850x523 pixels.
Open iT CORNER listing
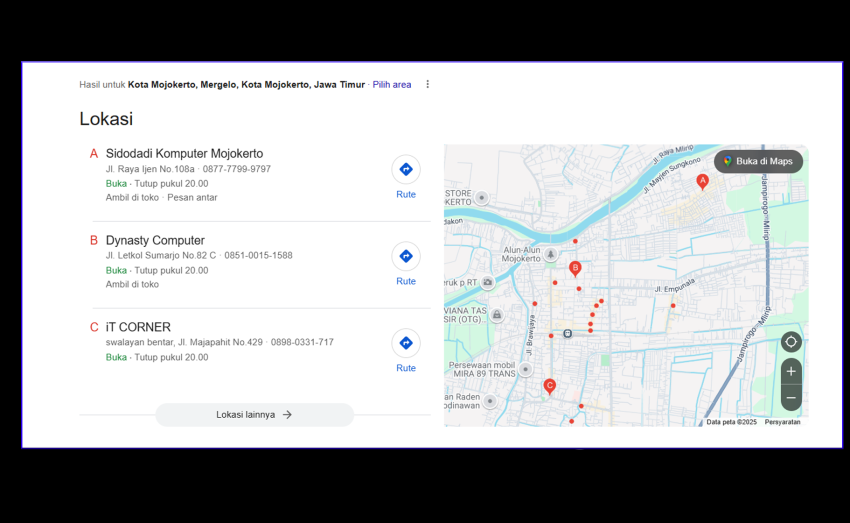138,327
